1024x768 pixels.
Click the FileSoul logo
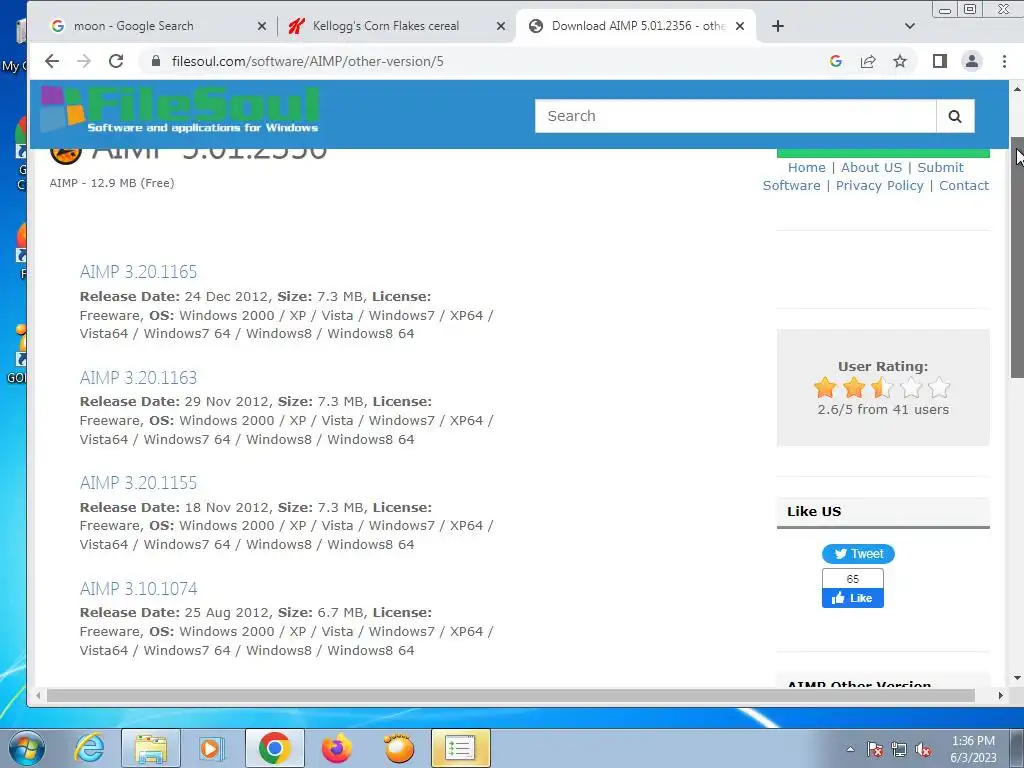[180, 109]
